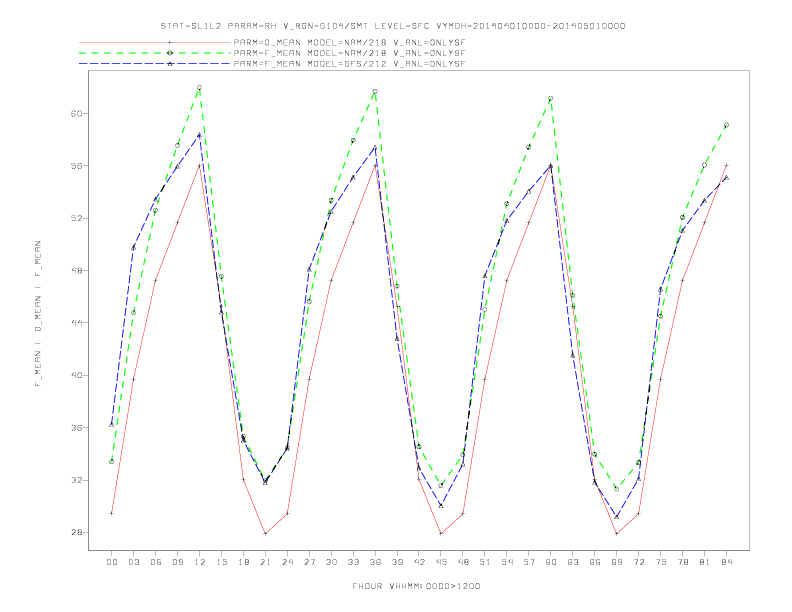Click the x-axis forecast hour label 60
792x612 pixels.
point(551,562)
